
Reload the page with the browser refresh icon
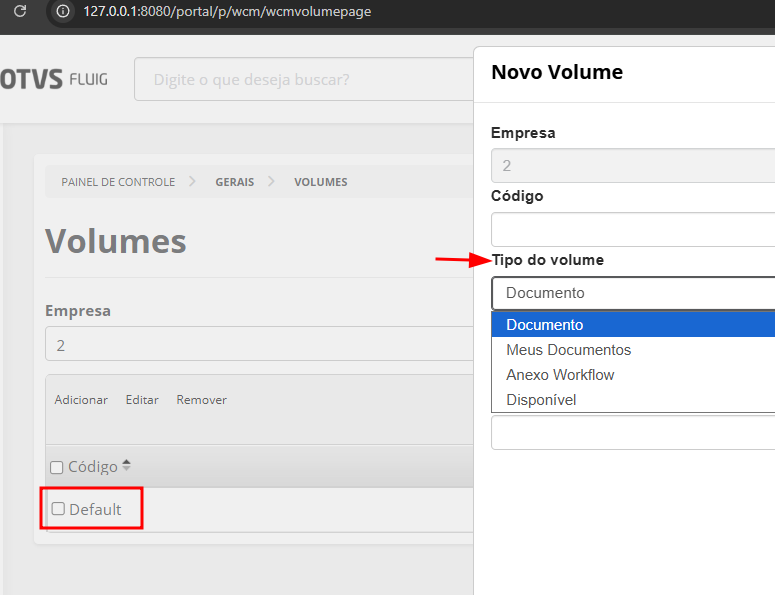click(x=19, y=12)
